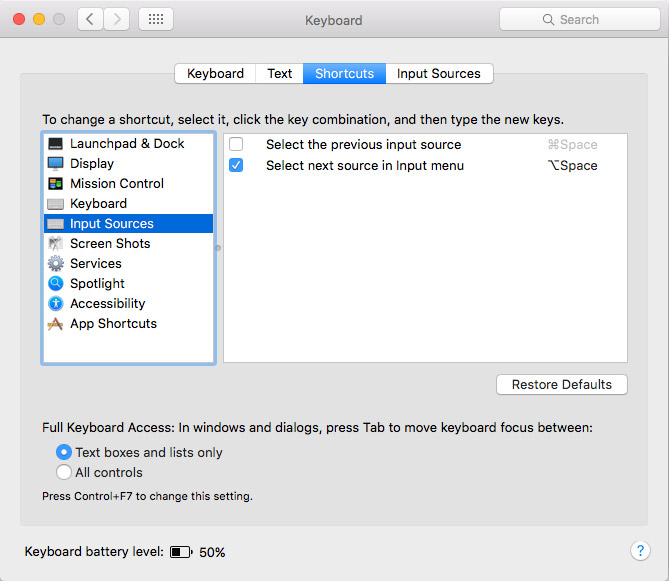Select Accessibility category

click(128, 304)
